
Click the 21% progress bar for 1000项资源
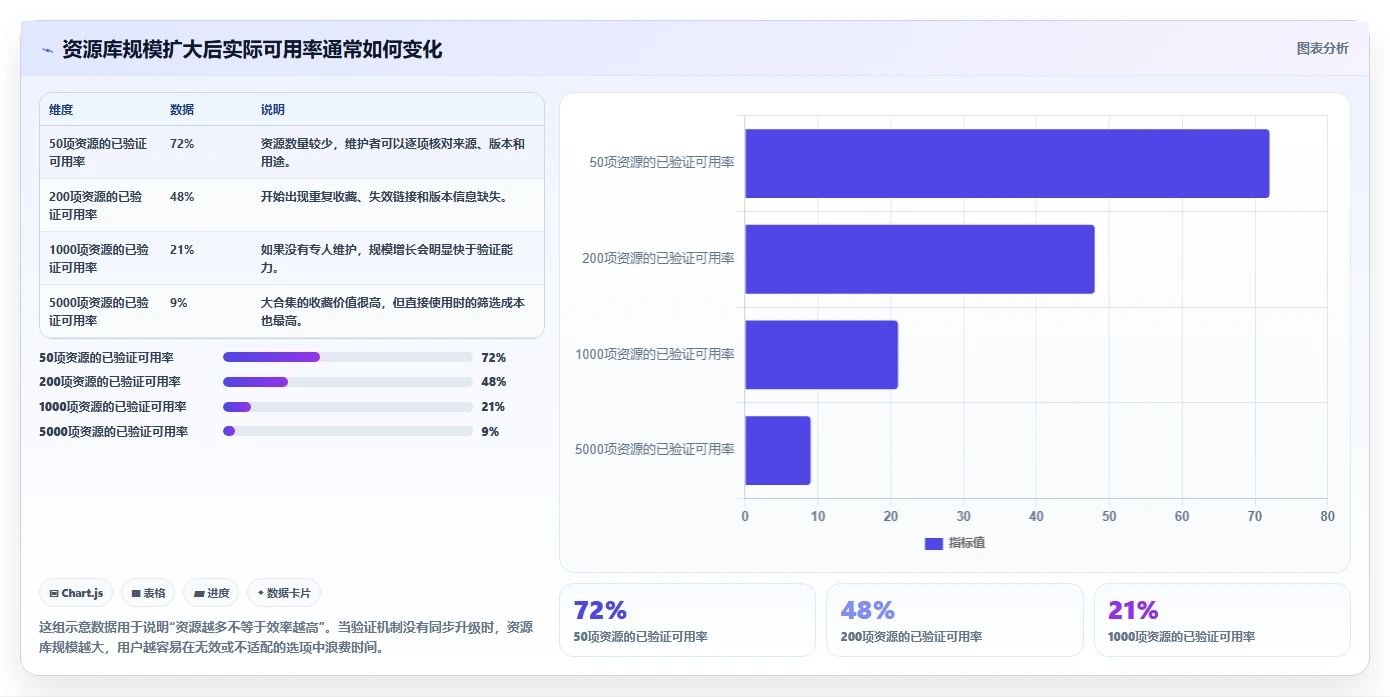pos(347,407)
